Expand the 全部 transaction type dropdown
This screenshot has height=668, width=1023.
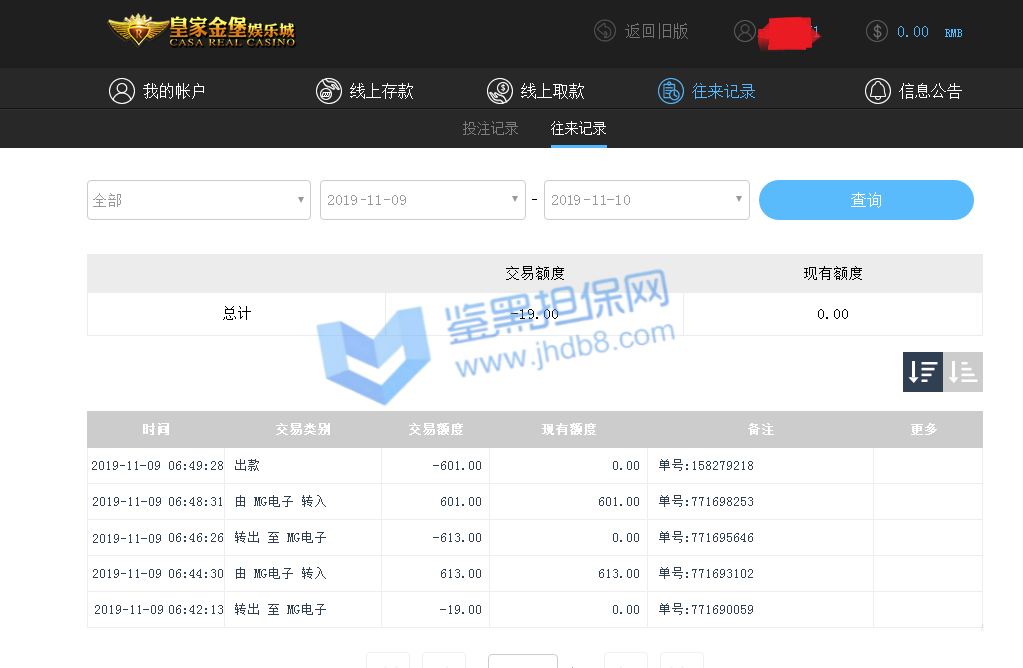[199, 200]
